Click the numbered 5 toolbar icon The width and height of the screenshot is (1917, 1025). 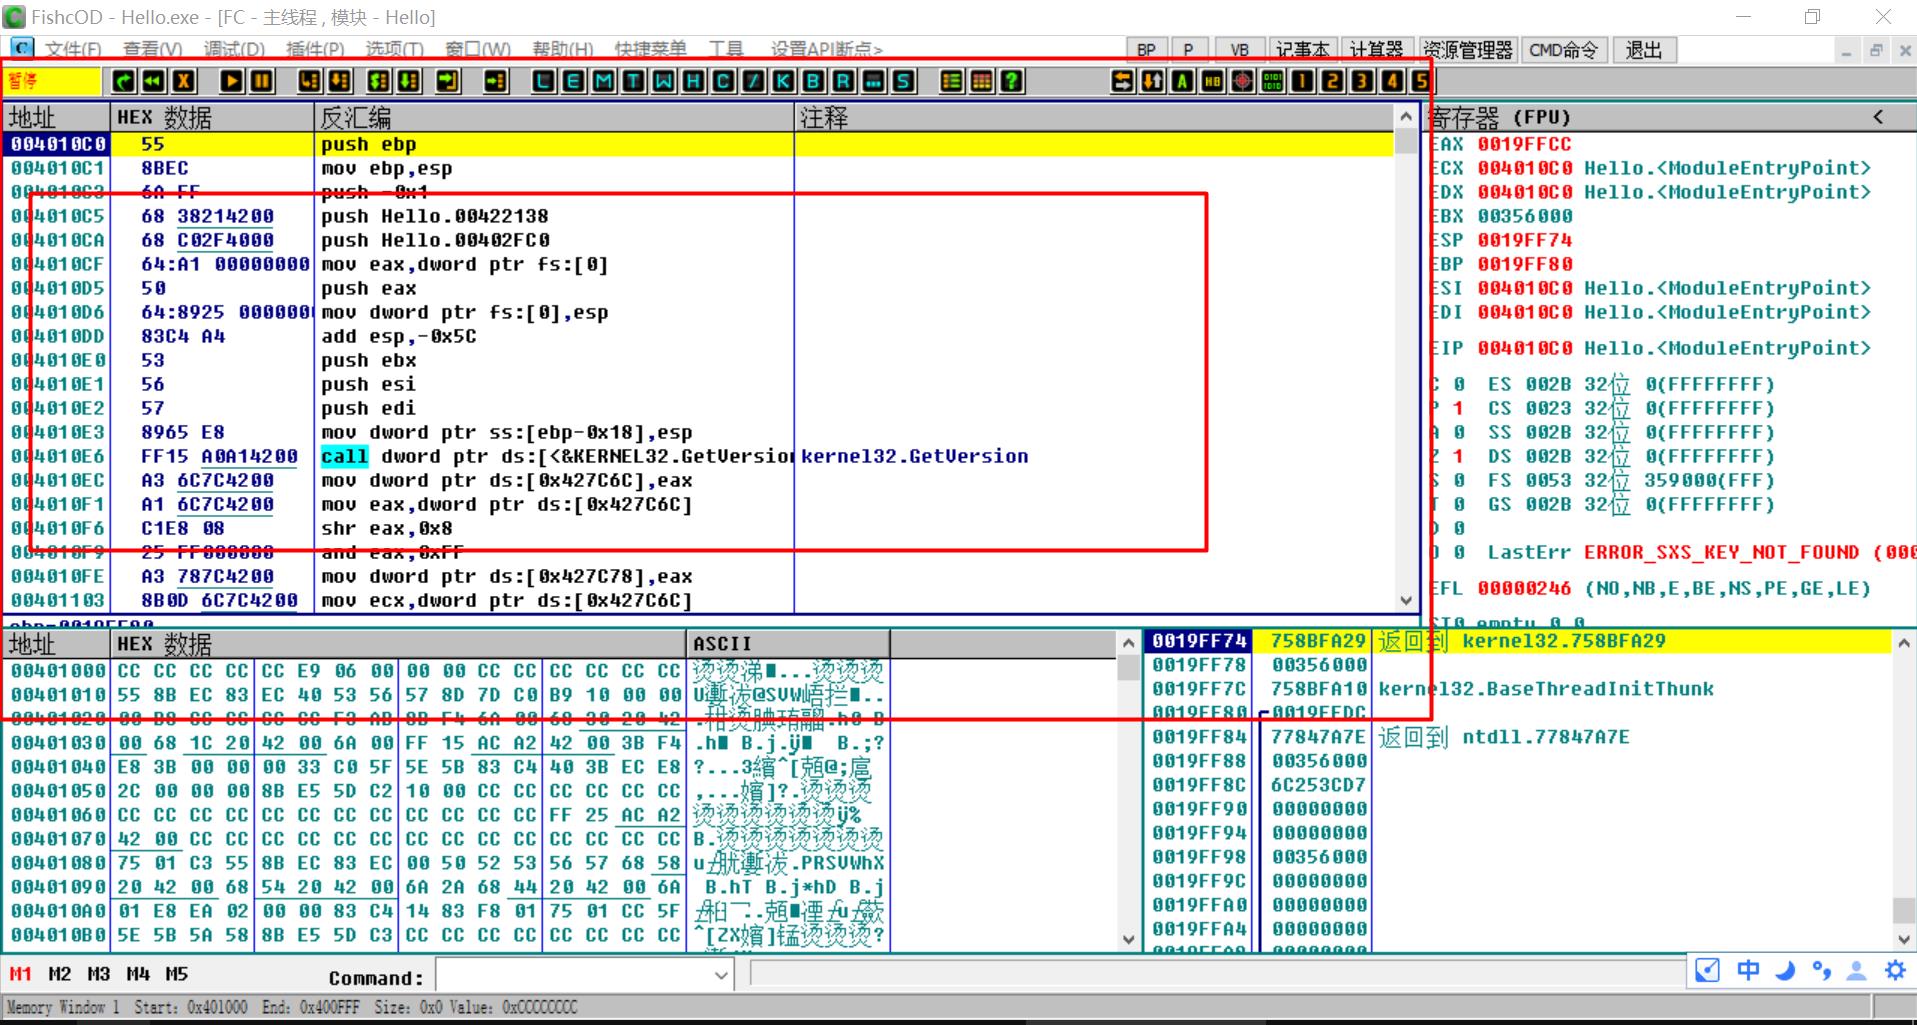point(1420,82)
